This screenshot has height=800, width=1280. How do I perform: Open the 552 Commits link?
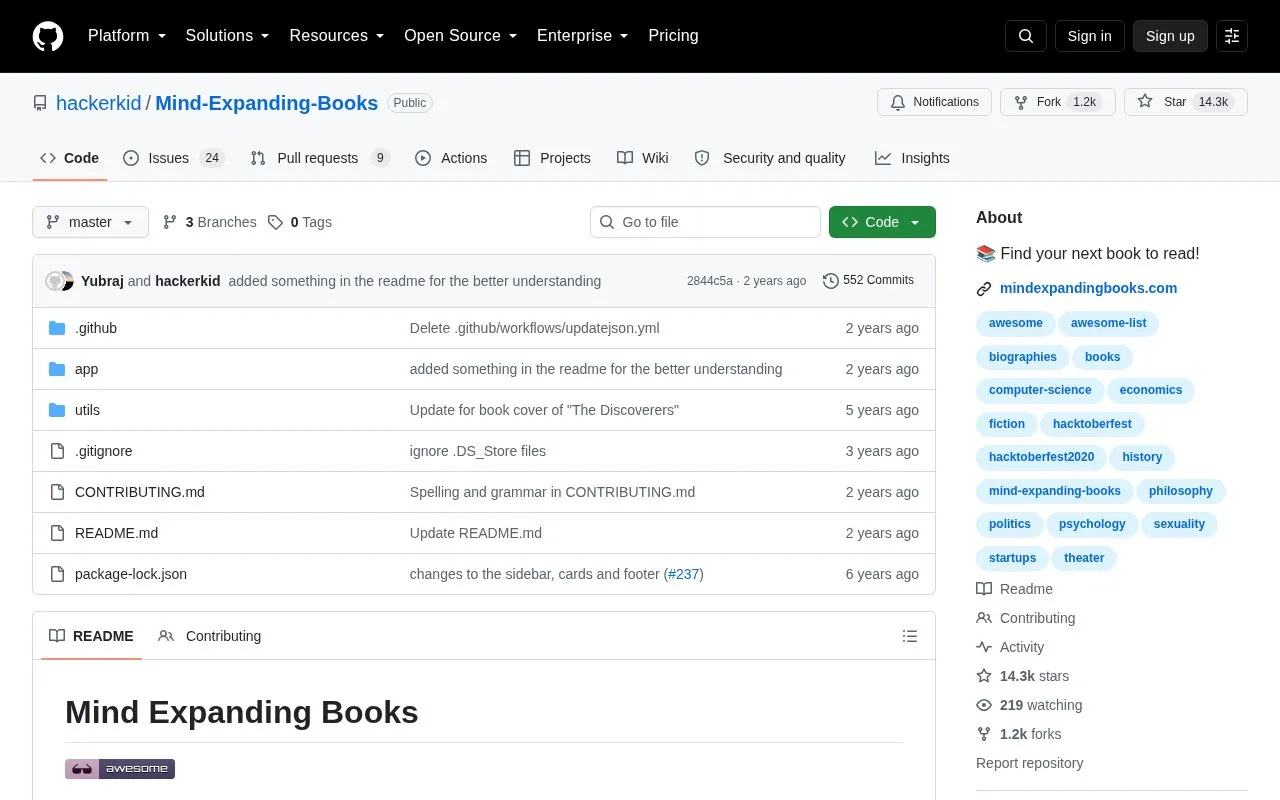868,281
